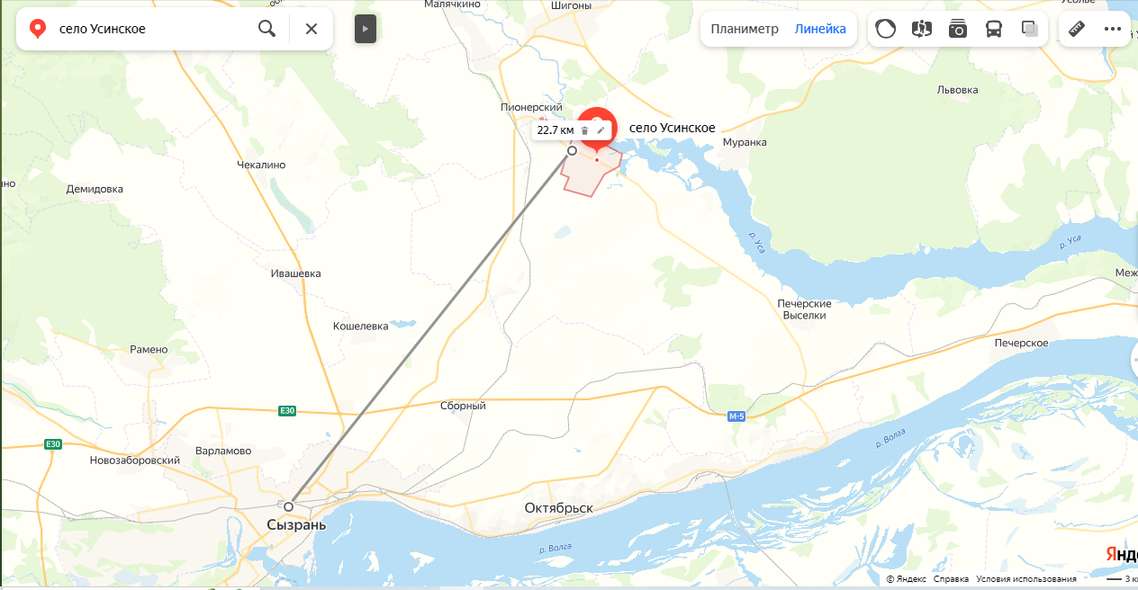The image size is (1138, 590).
Task: Delete the 22.7 км measurement via trash icon
Action: point(585,131)
